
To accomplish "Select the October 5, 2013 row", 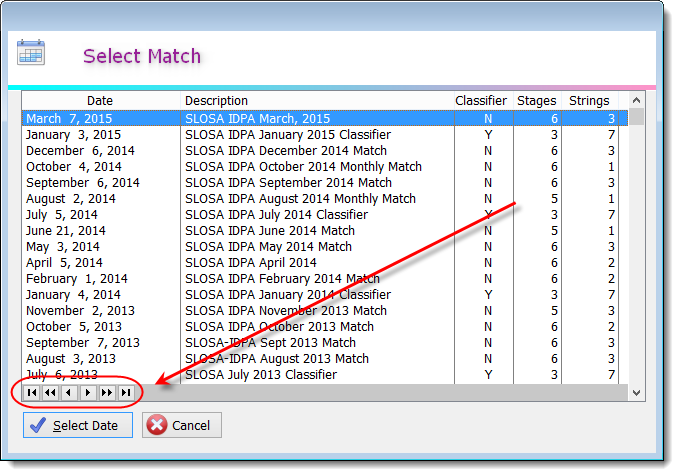I will pyautogui.click(x=325, y=327).
